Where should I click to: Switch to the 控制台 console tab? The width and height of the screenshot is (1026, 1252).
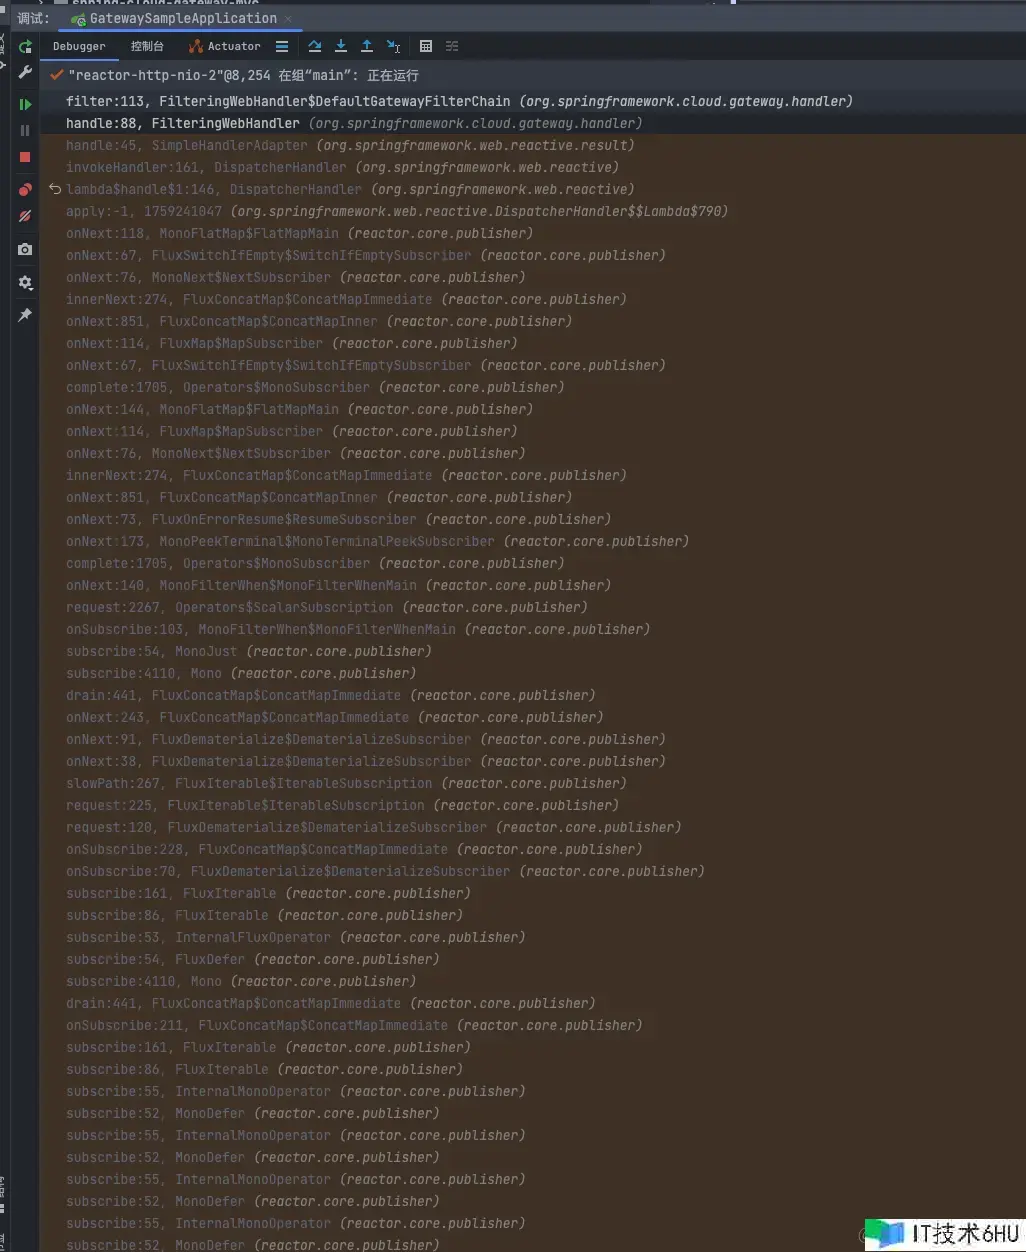click(x=147, y=47)
